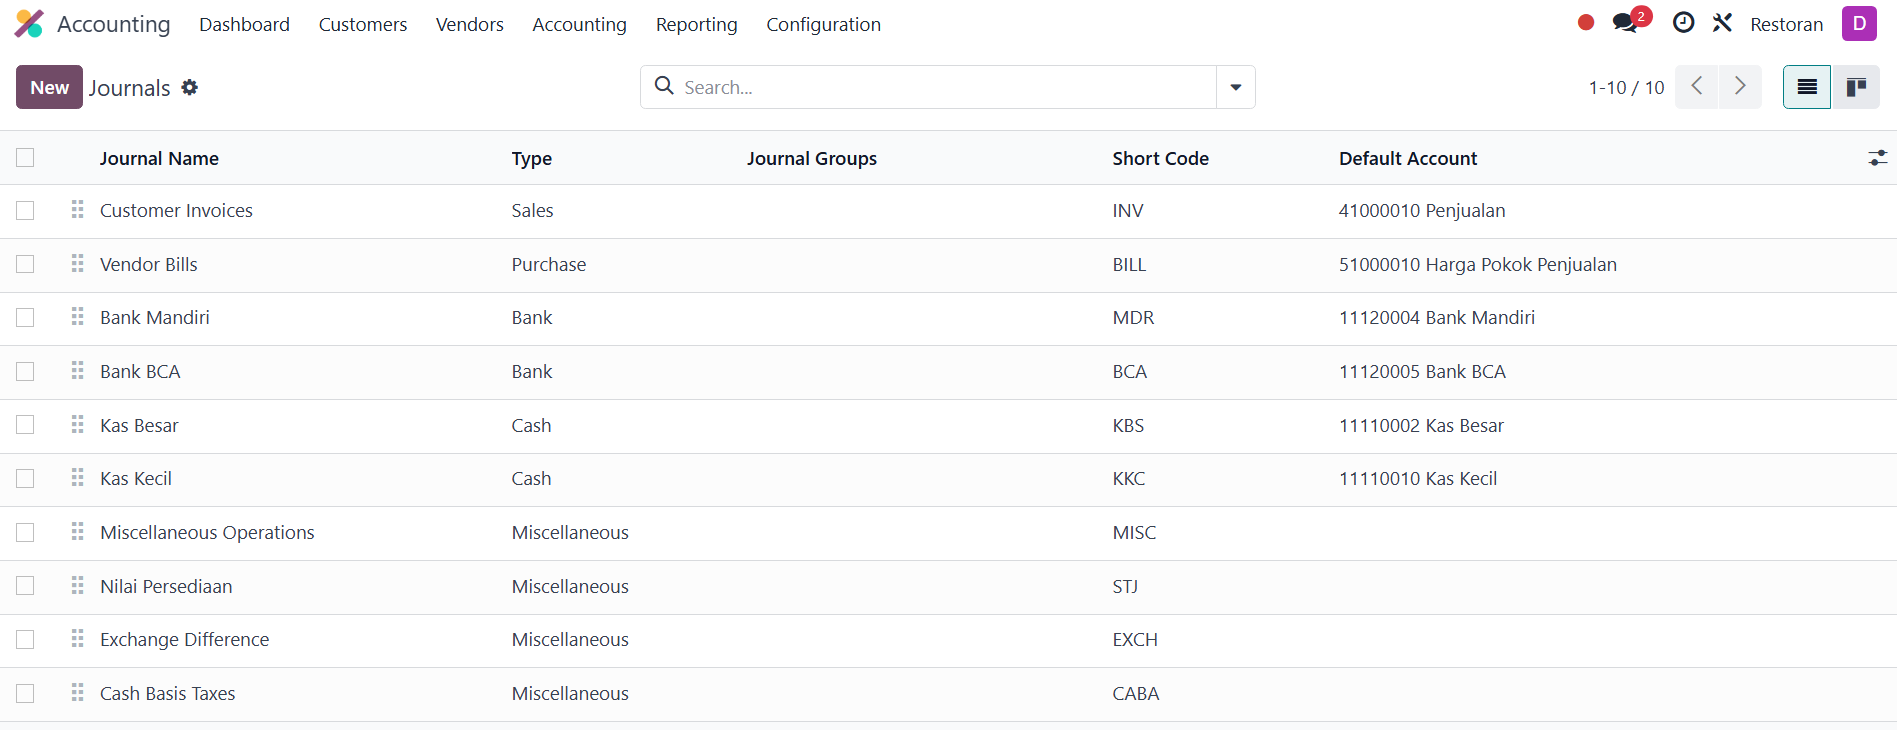Click drag handle for Nilai Persediaan row
The height and width of the screenshot is (730, 1897).
[77, 586]
